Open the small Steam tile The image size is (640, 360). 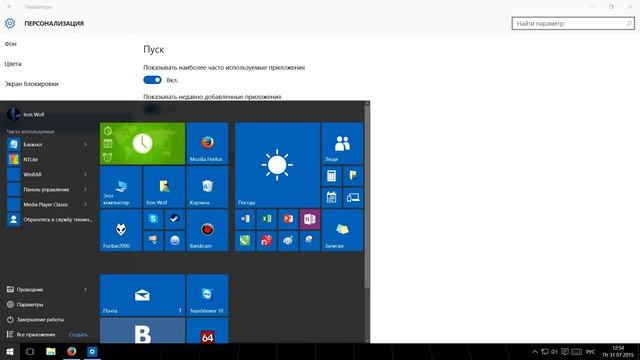[175, 219]
